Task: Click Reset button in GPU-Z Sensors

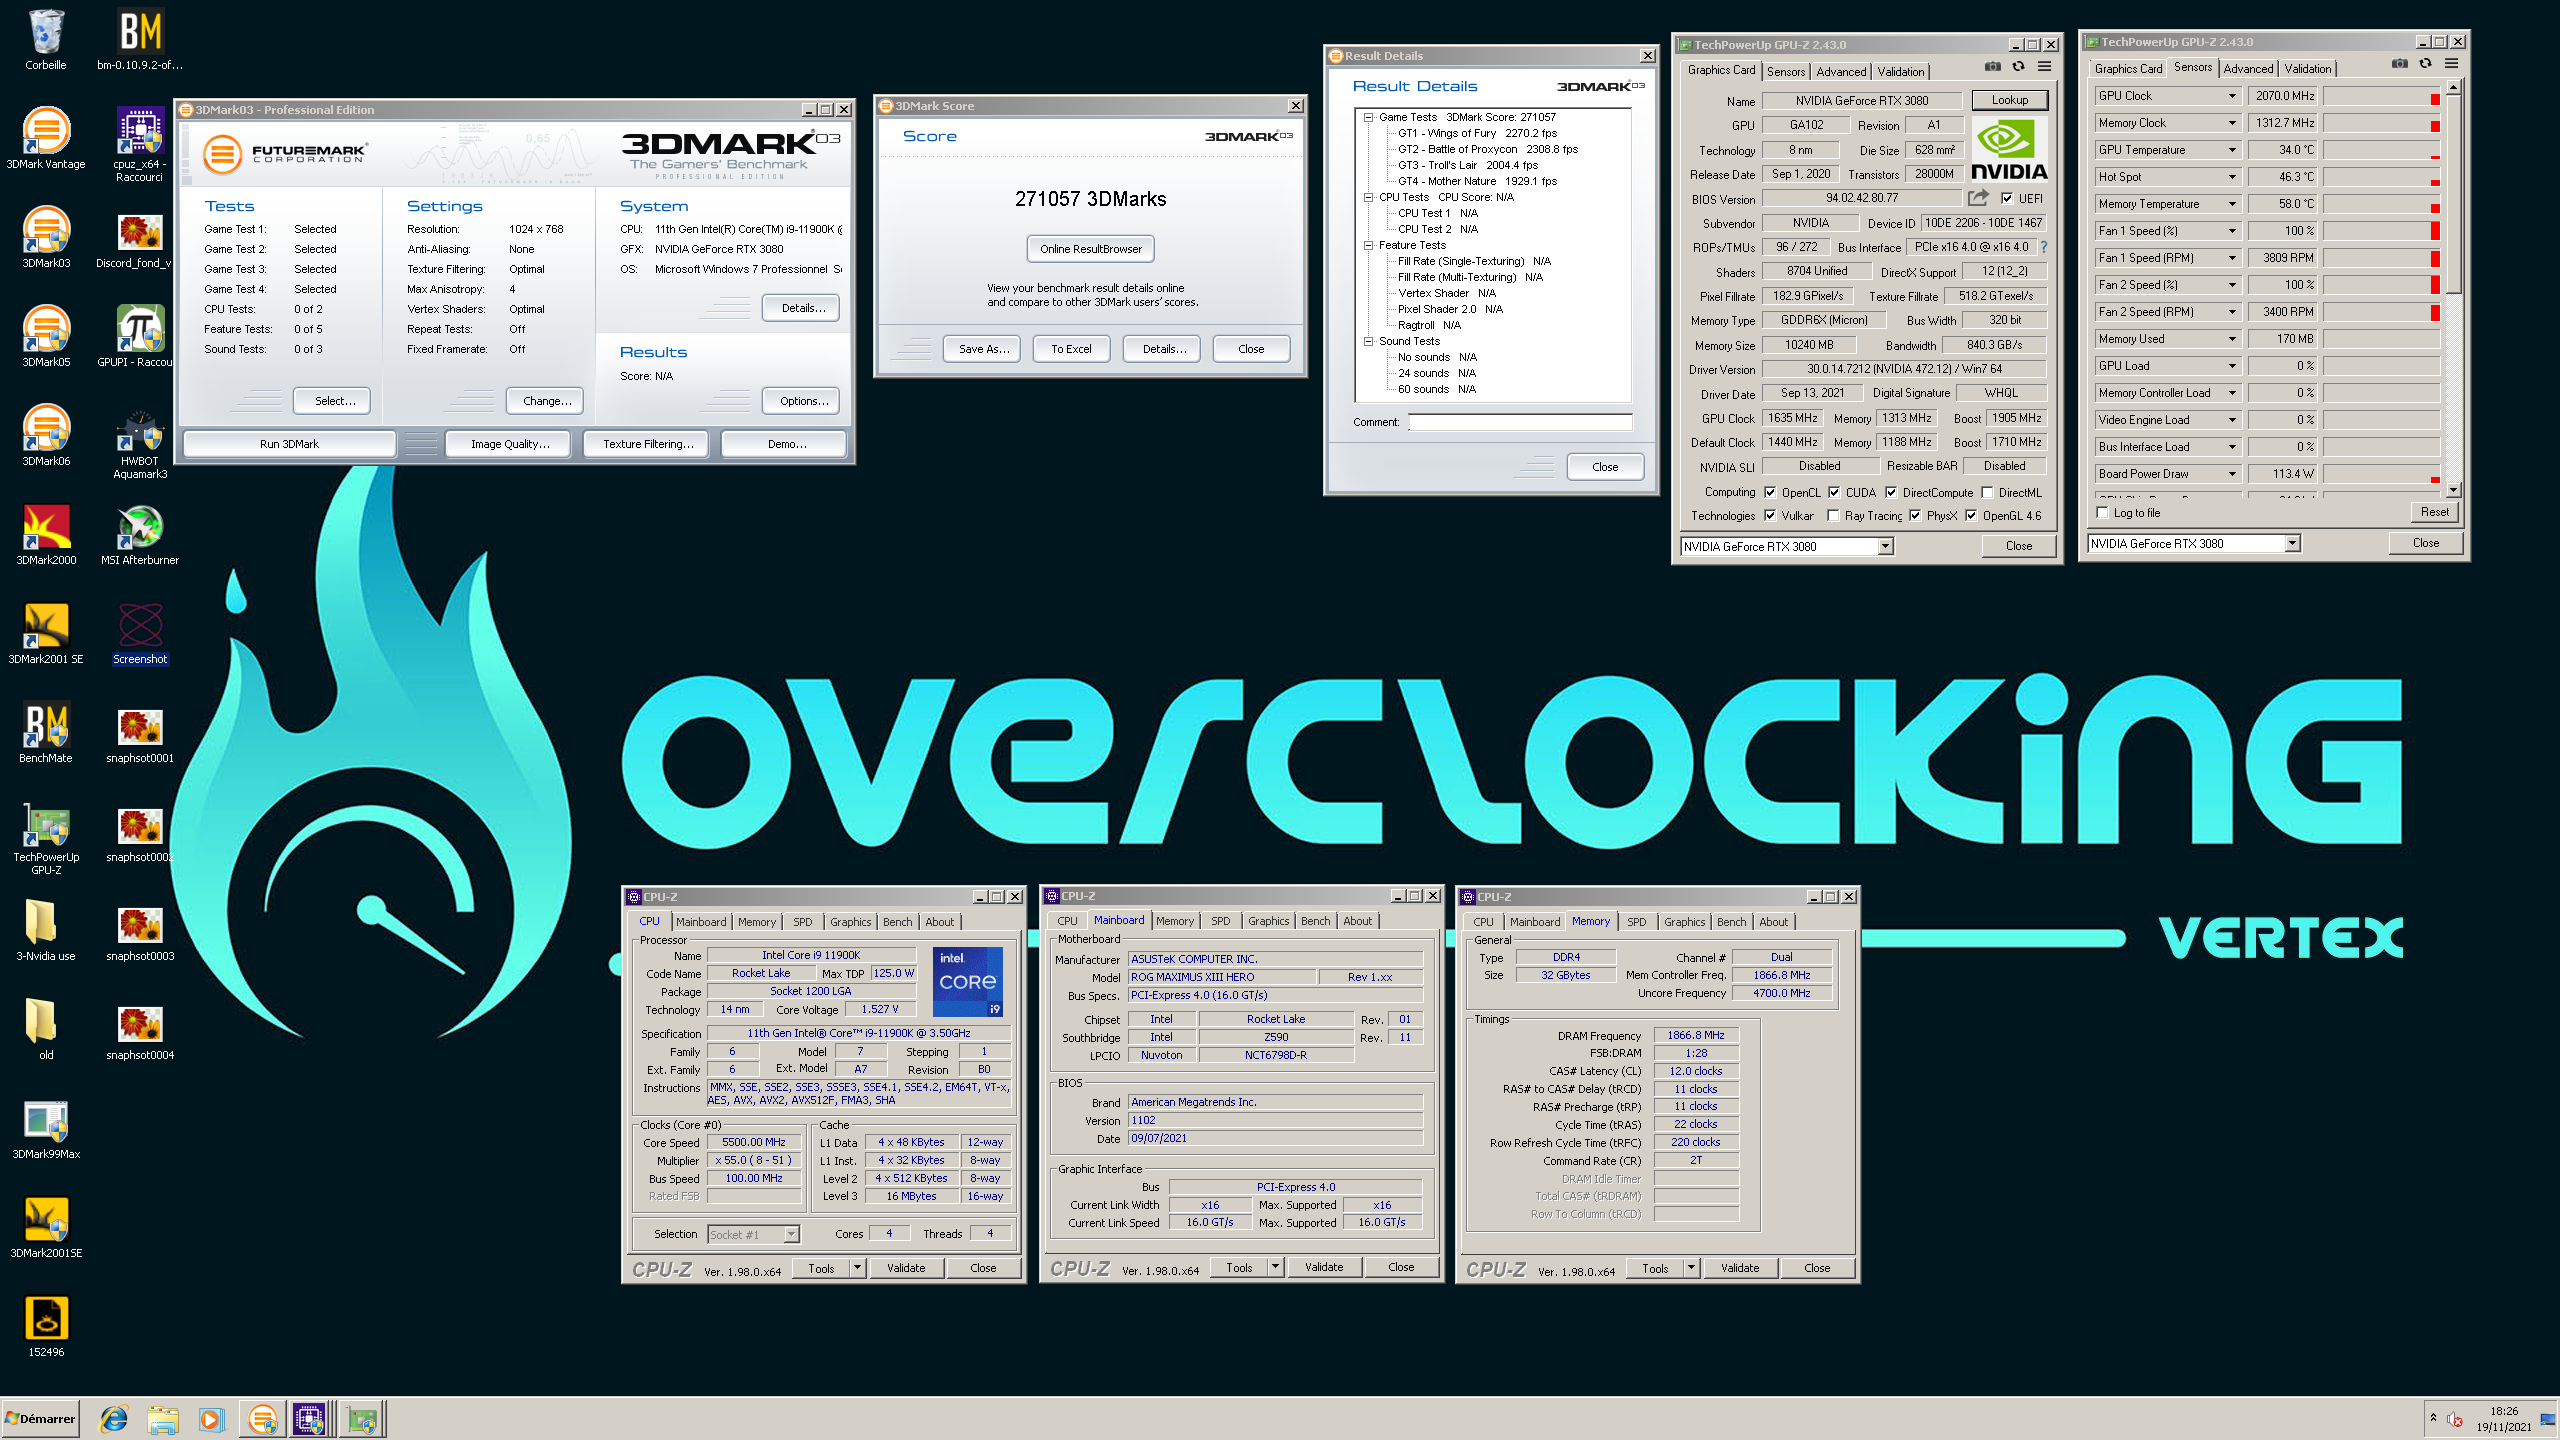Action: pyautogui.click(x=2434, y=512)
